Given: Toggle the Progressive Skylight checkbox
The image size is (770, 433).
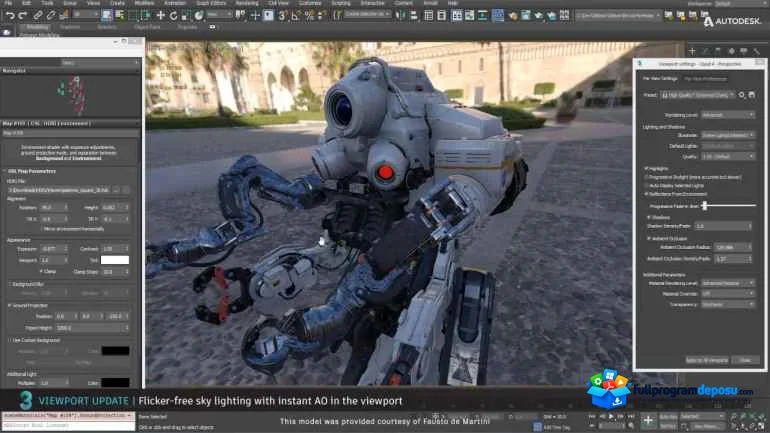Looking at the screenshot, I should click(647, 177).
